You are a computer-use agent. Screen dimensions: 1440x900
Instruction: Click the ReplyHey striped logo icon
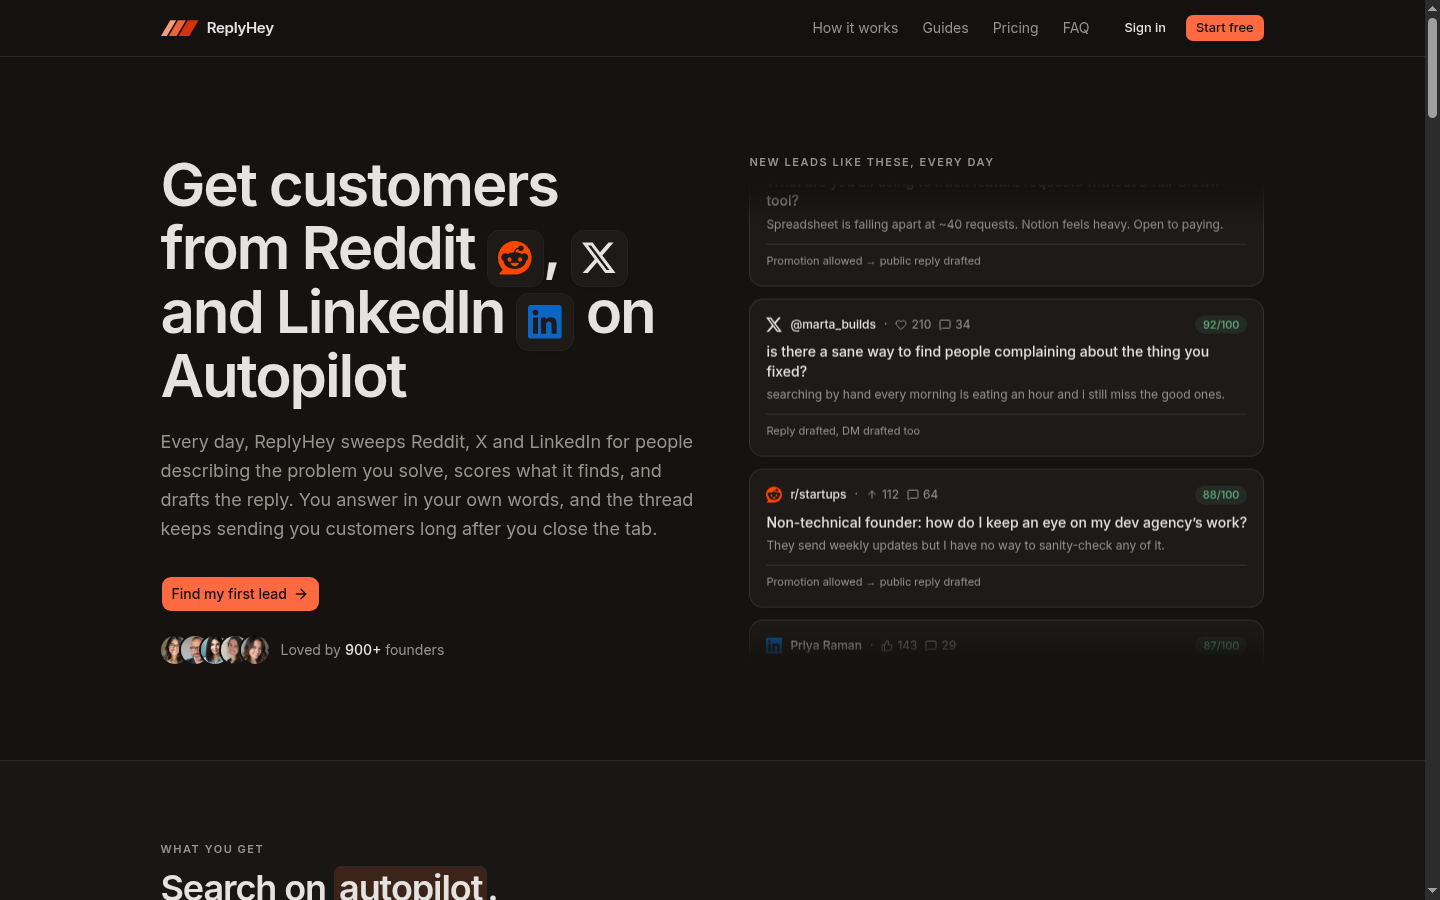179,28
